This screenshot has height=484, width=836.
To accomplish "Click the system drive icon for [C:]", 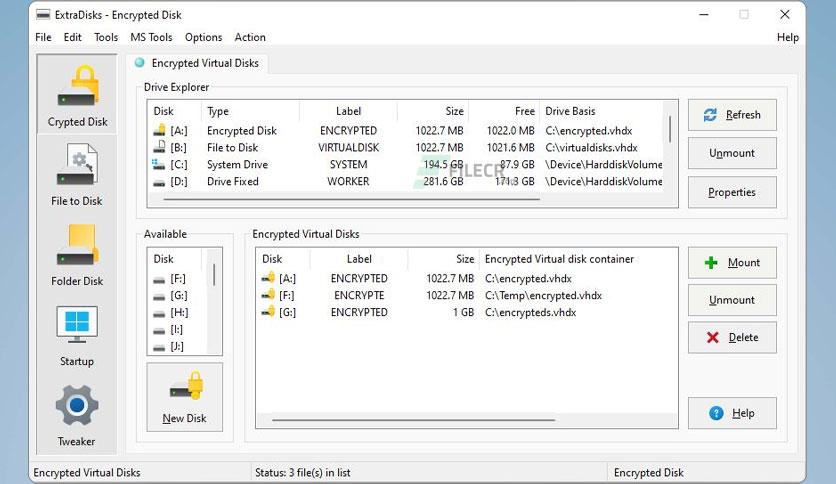I will pos(159,164).
